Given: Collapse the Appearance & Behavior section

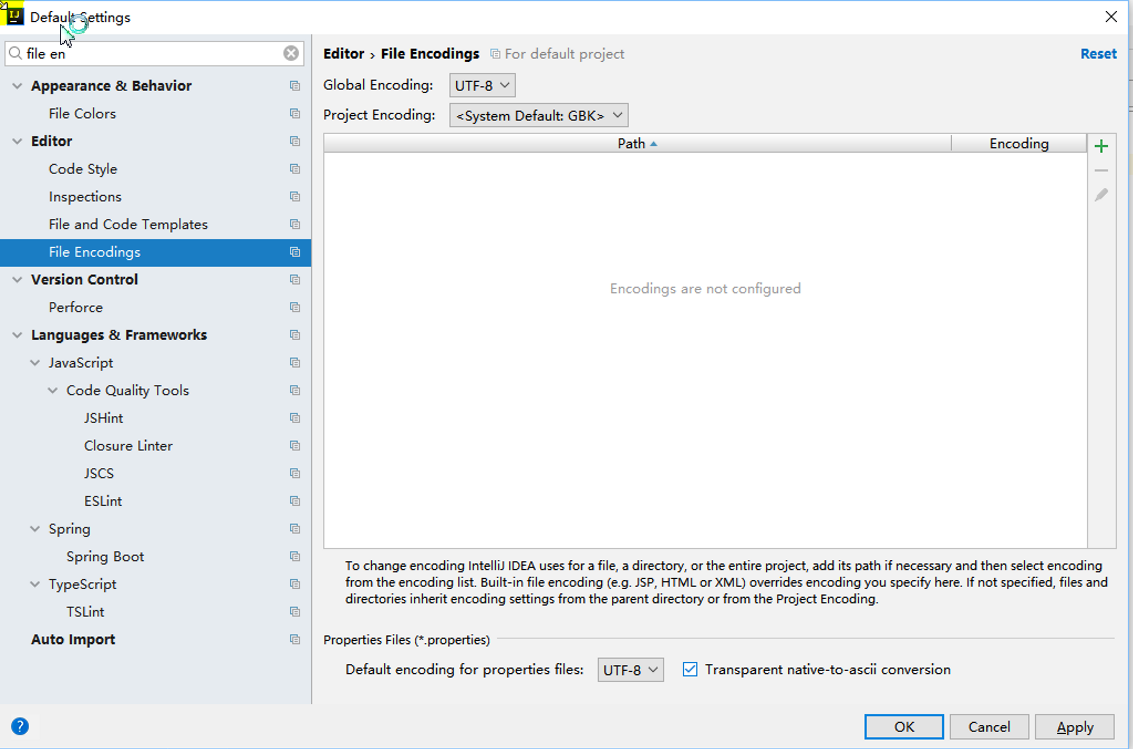Looking at the screenshot, I should (x=17, y=86).
